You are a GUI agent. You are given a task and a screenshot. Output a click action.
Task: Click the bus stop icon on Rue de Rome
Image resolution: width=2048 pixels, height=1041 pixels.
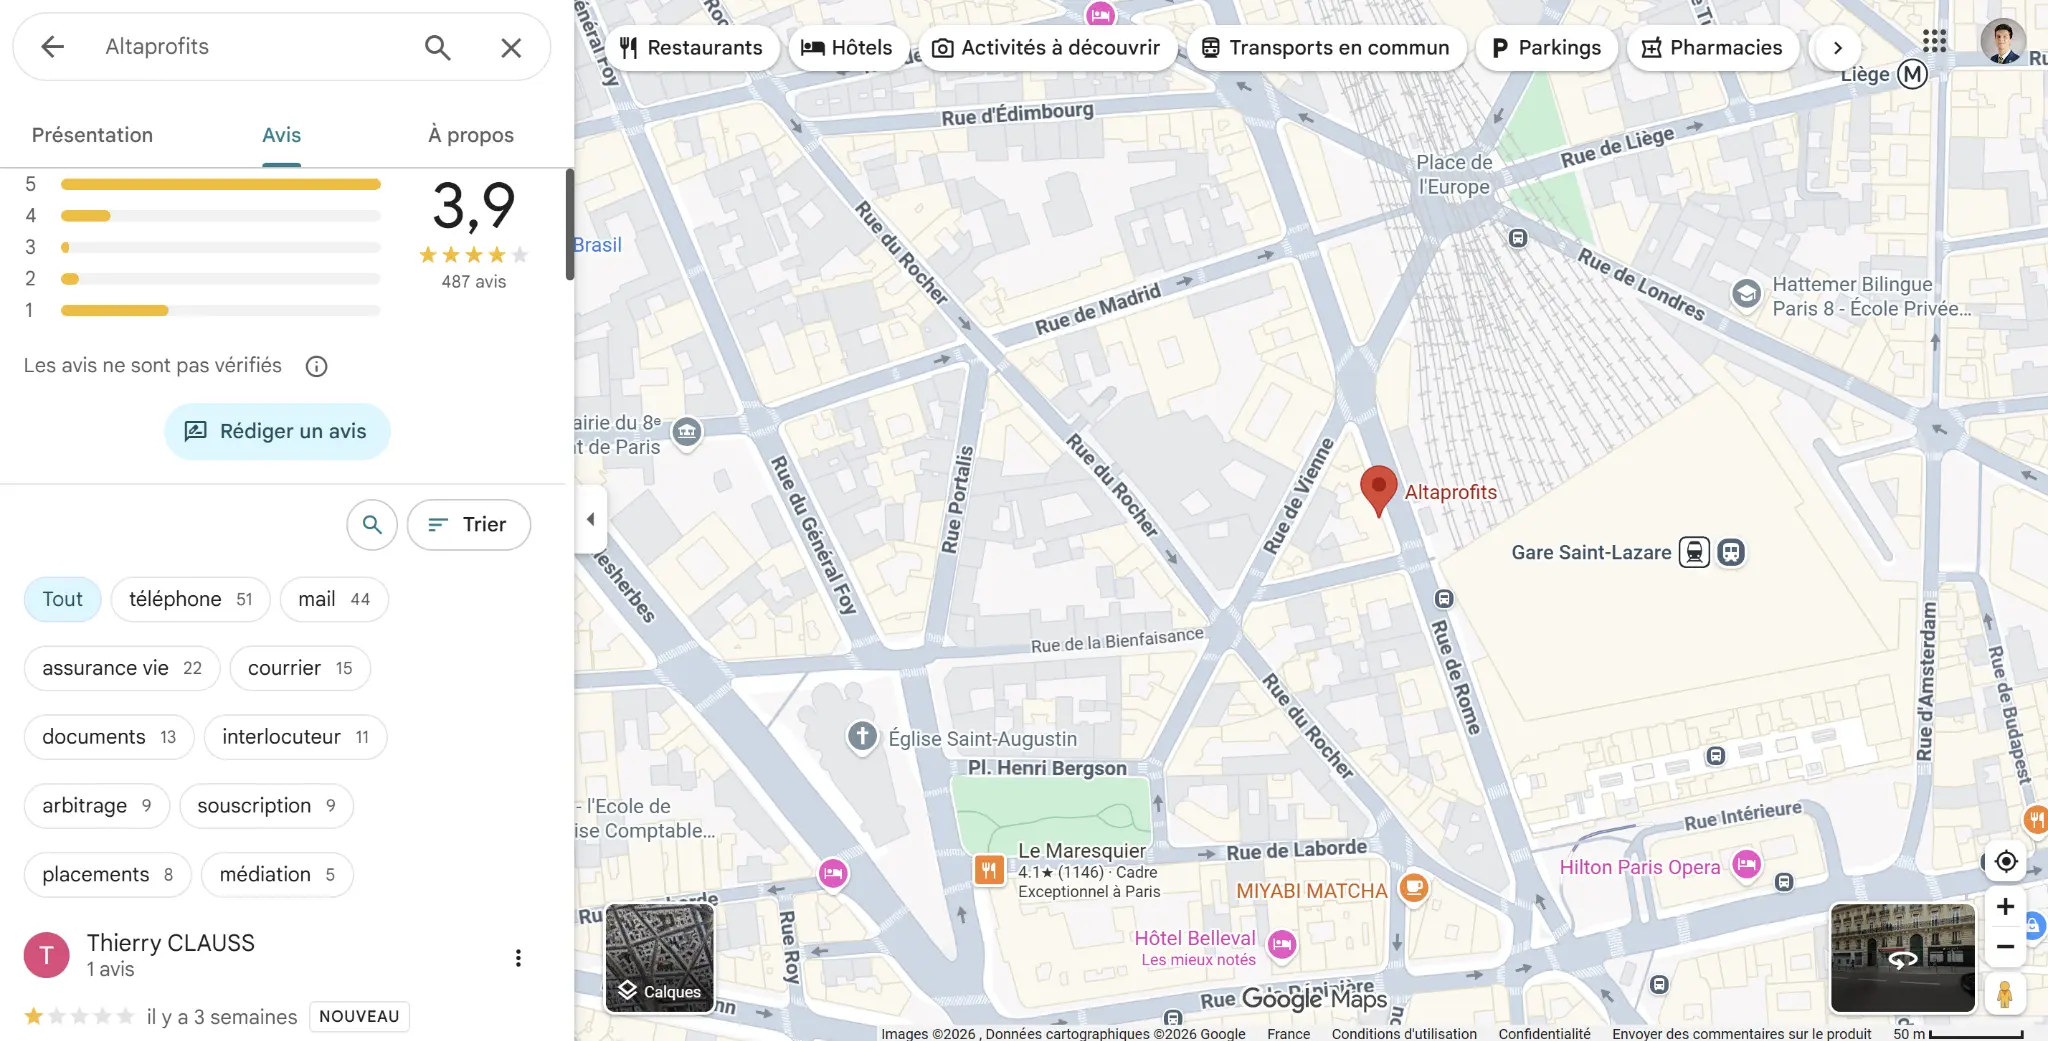pos(1444,599)
